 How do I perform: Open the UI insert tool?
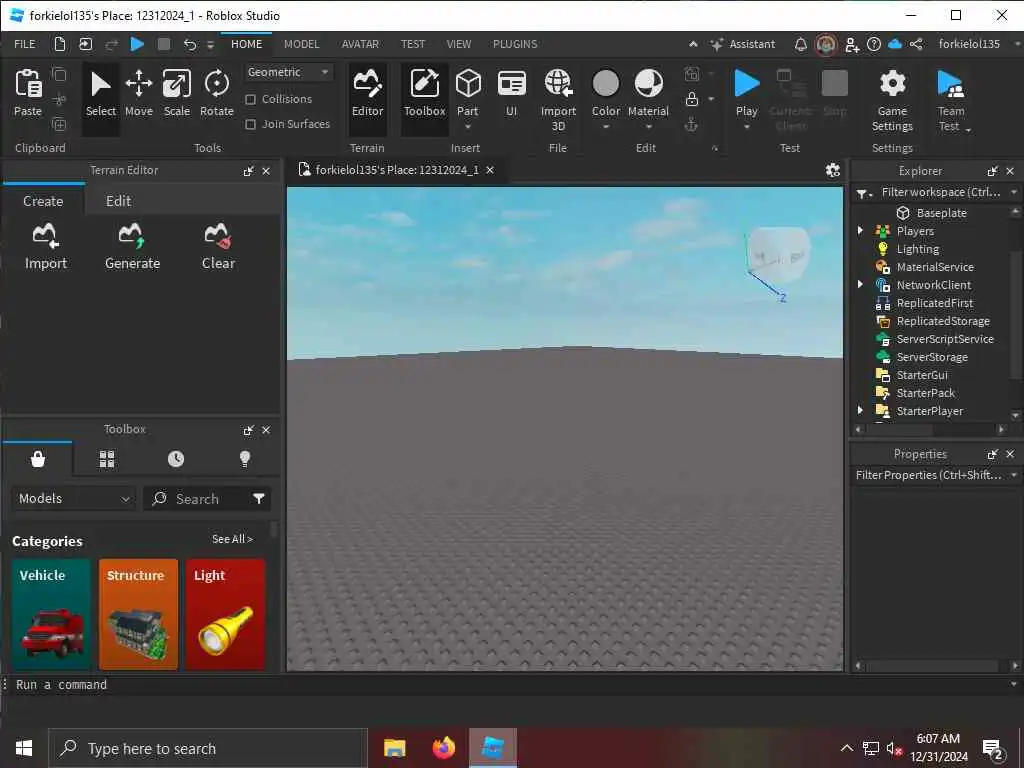[511, 93]
